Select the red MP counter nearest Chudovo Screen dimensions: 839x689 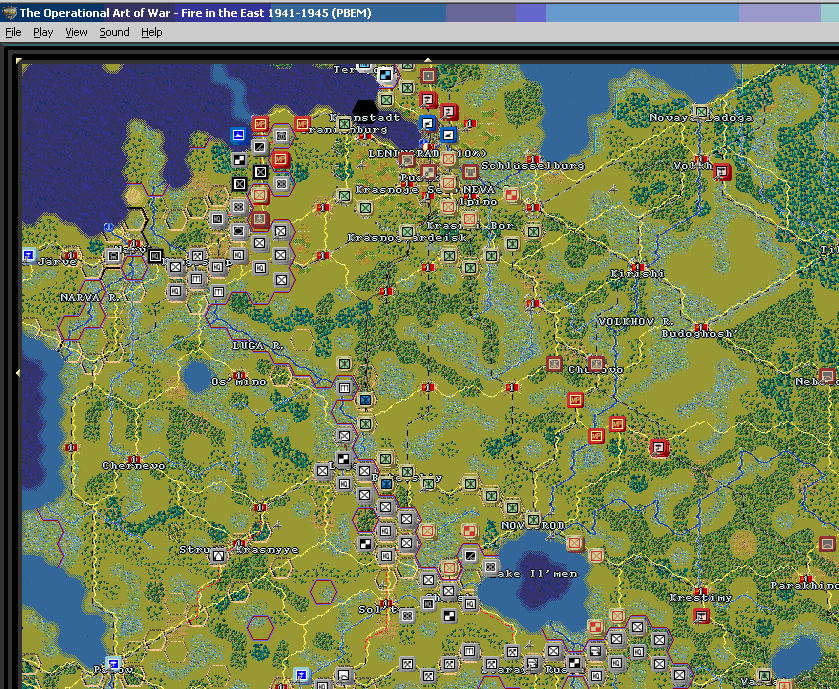(575, 400)
